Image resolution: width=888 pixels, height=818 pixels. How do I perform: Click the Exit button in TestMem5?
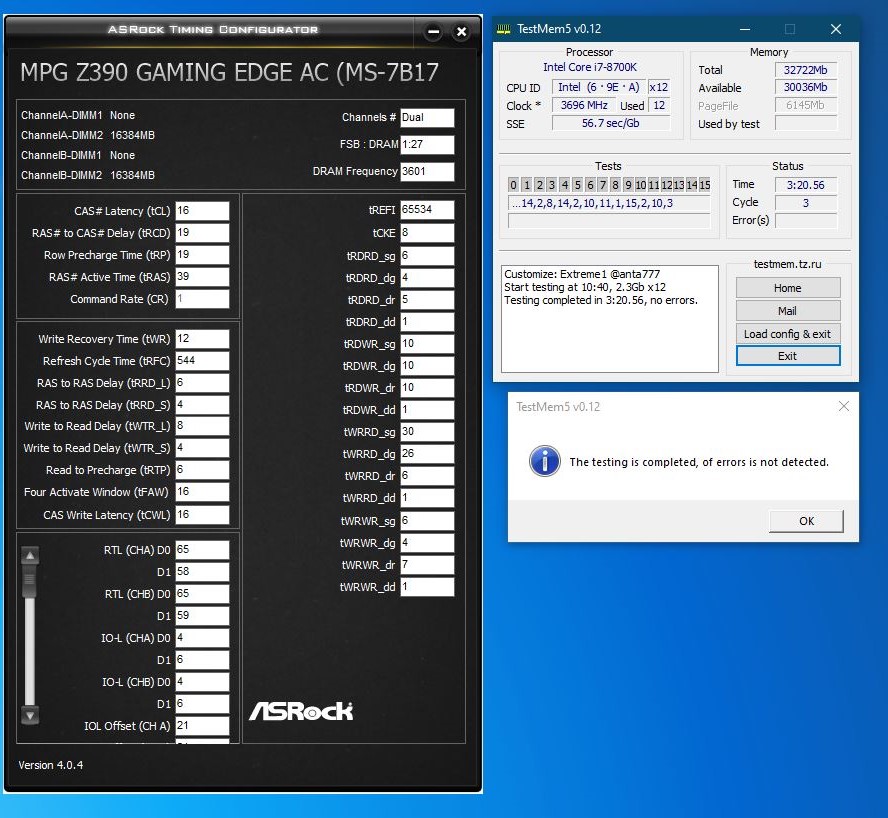coord(788,356)
